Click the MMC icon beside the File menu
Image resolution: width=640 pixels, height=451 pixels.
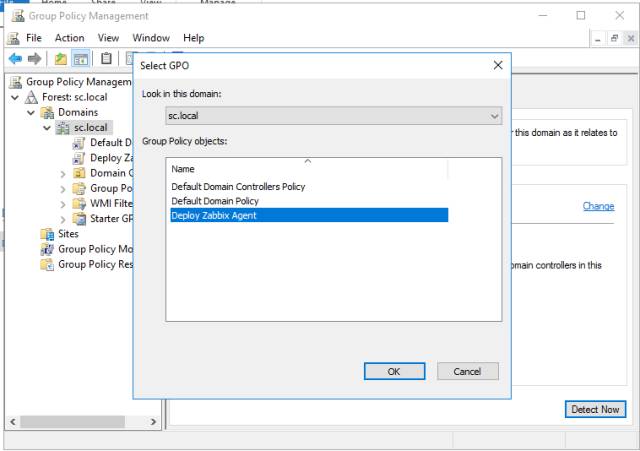pyautogui.click(x=13, y=38)
